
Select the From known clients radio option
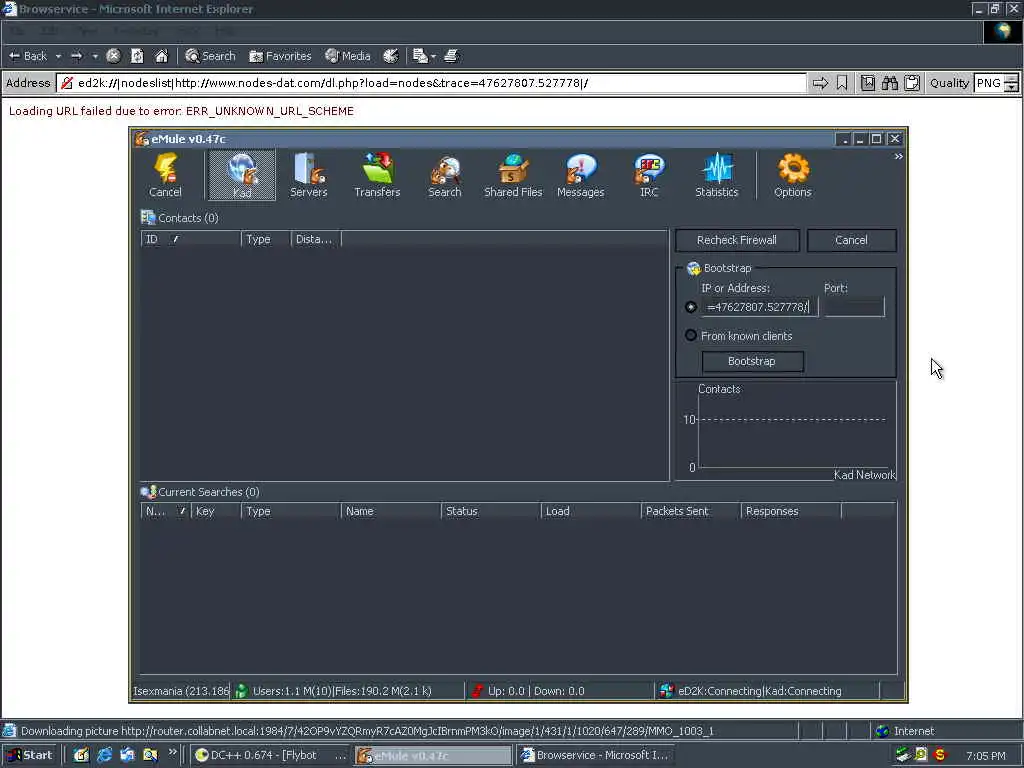[x=691, y=336]
